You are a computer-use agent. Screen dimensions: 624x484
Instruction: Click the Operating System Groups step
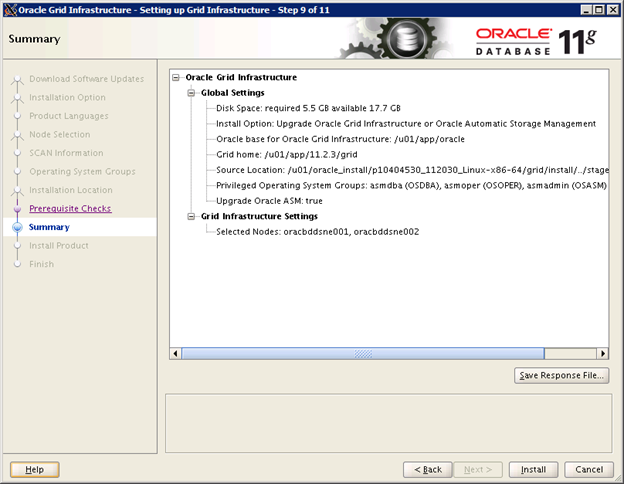tap(82, 172)
